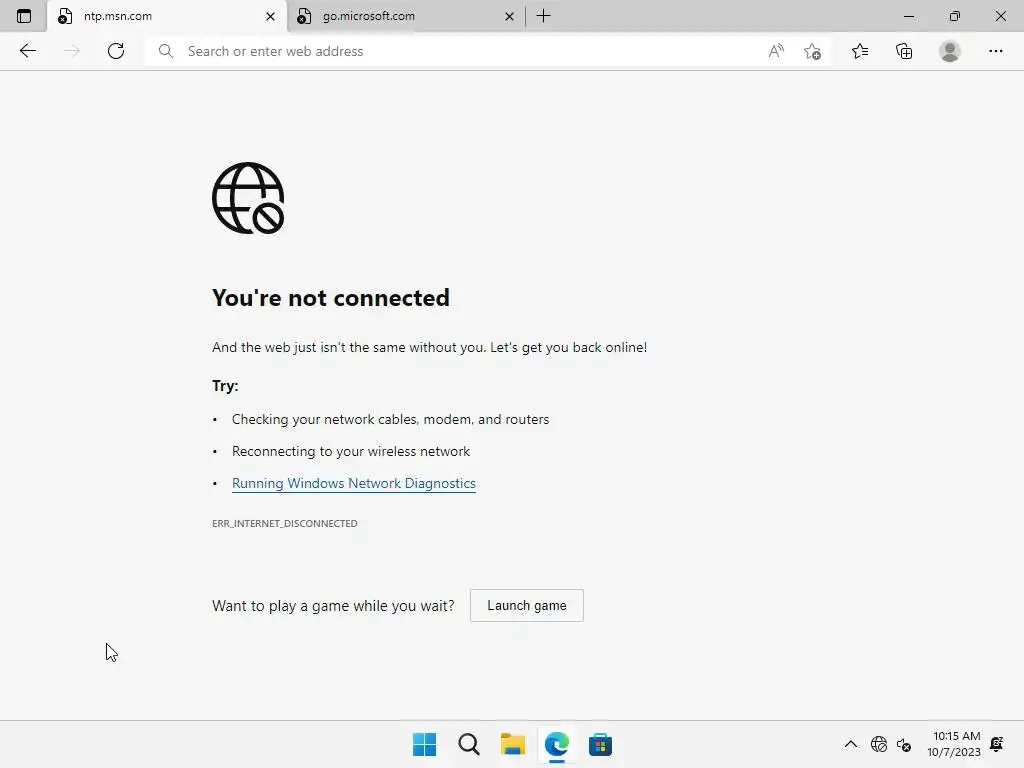Image resolution: width=1024 pixels, height=768 pixels.
Task: Open Settings and more ellipsis menu
Action: [x=995, y=51]
